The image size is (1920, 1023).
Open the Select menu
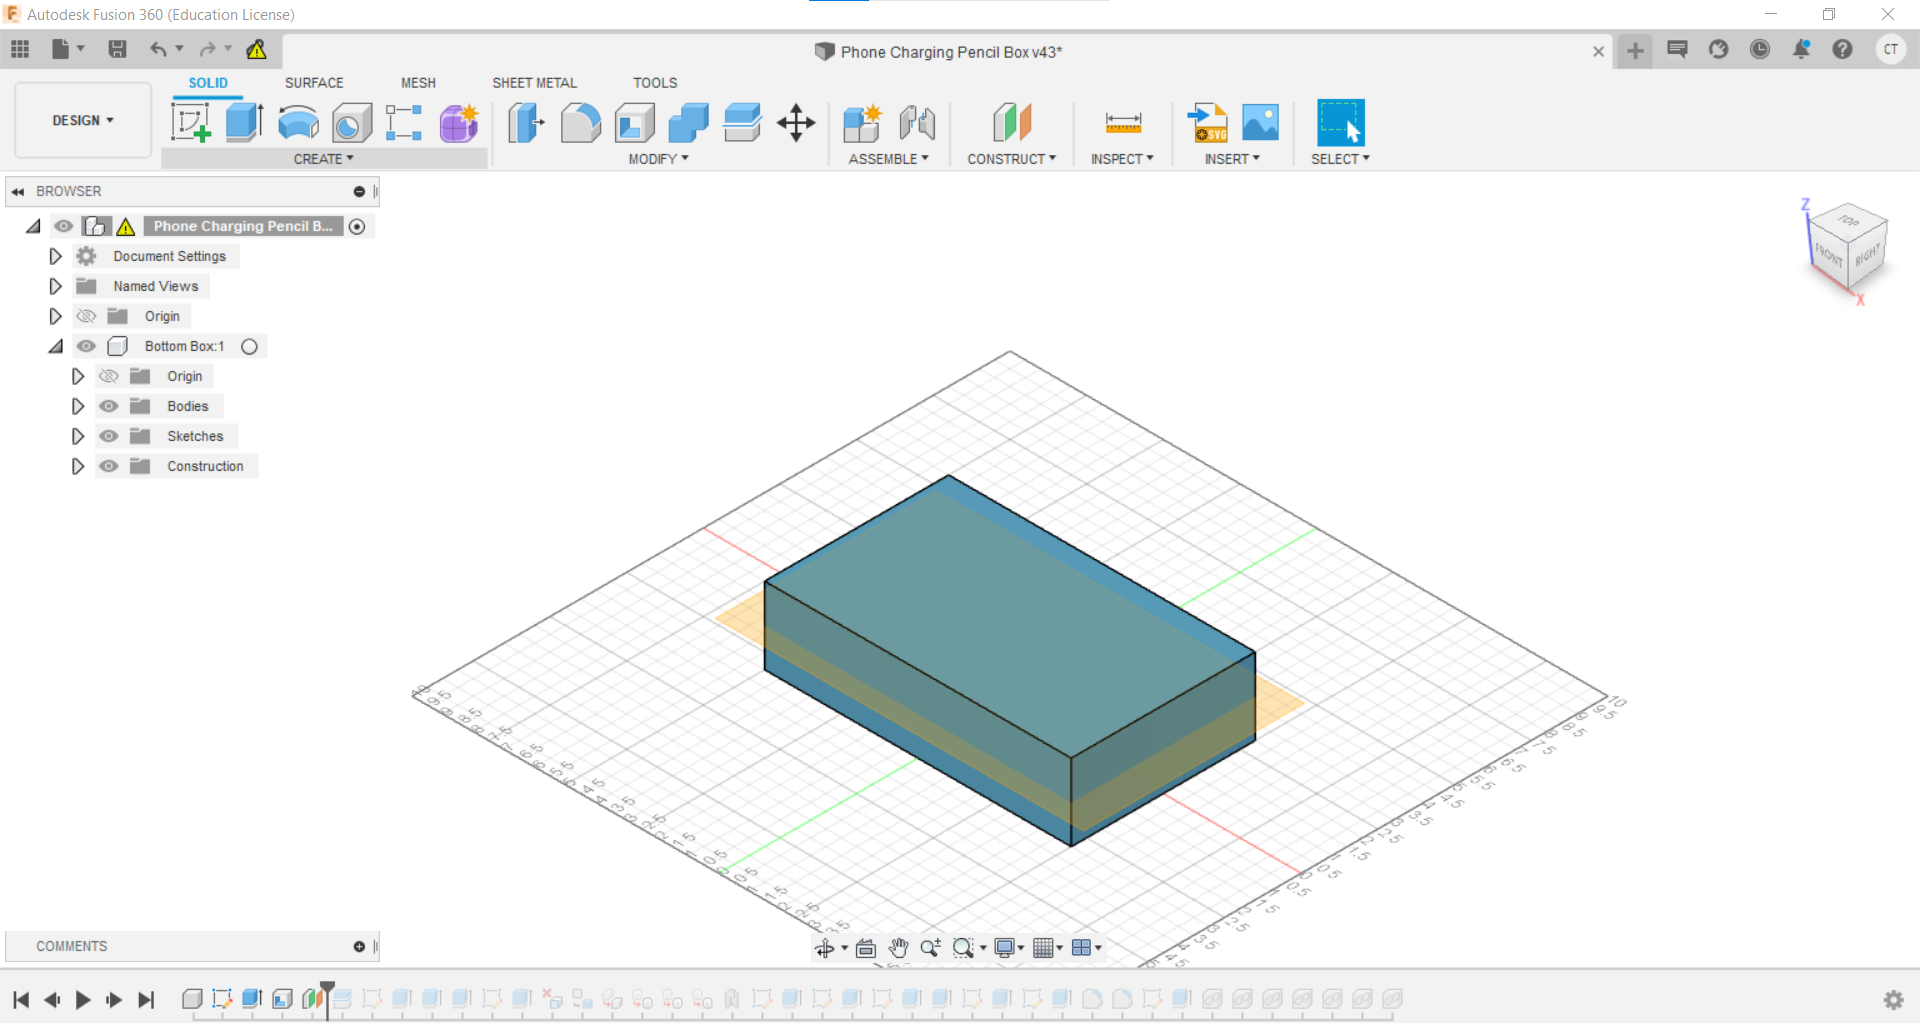click(1340, 159)
